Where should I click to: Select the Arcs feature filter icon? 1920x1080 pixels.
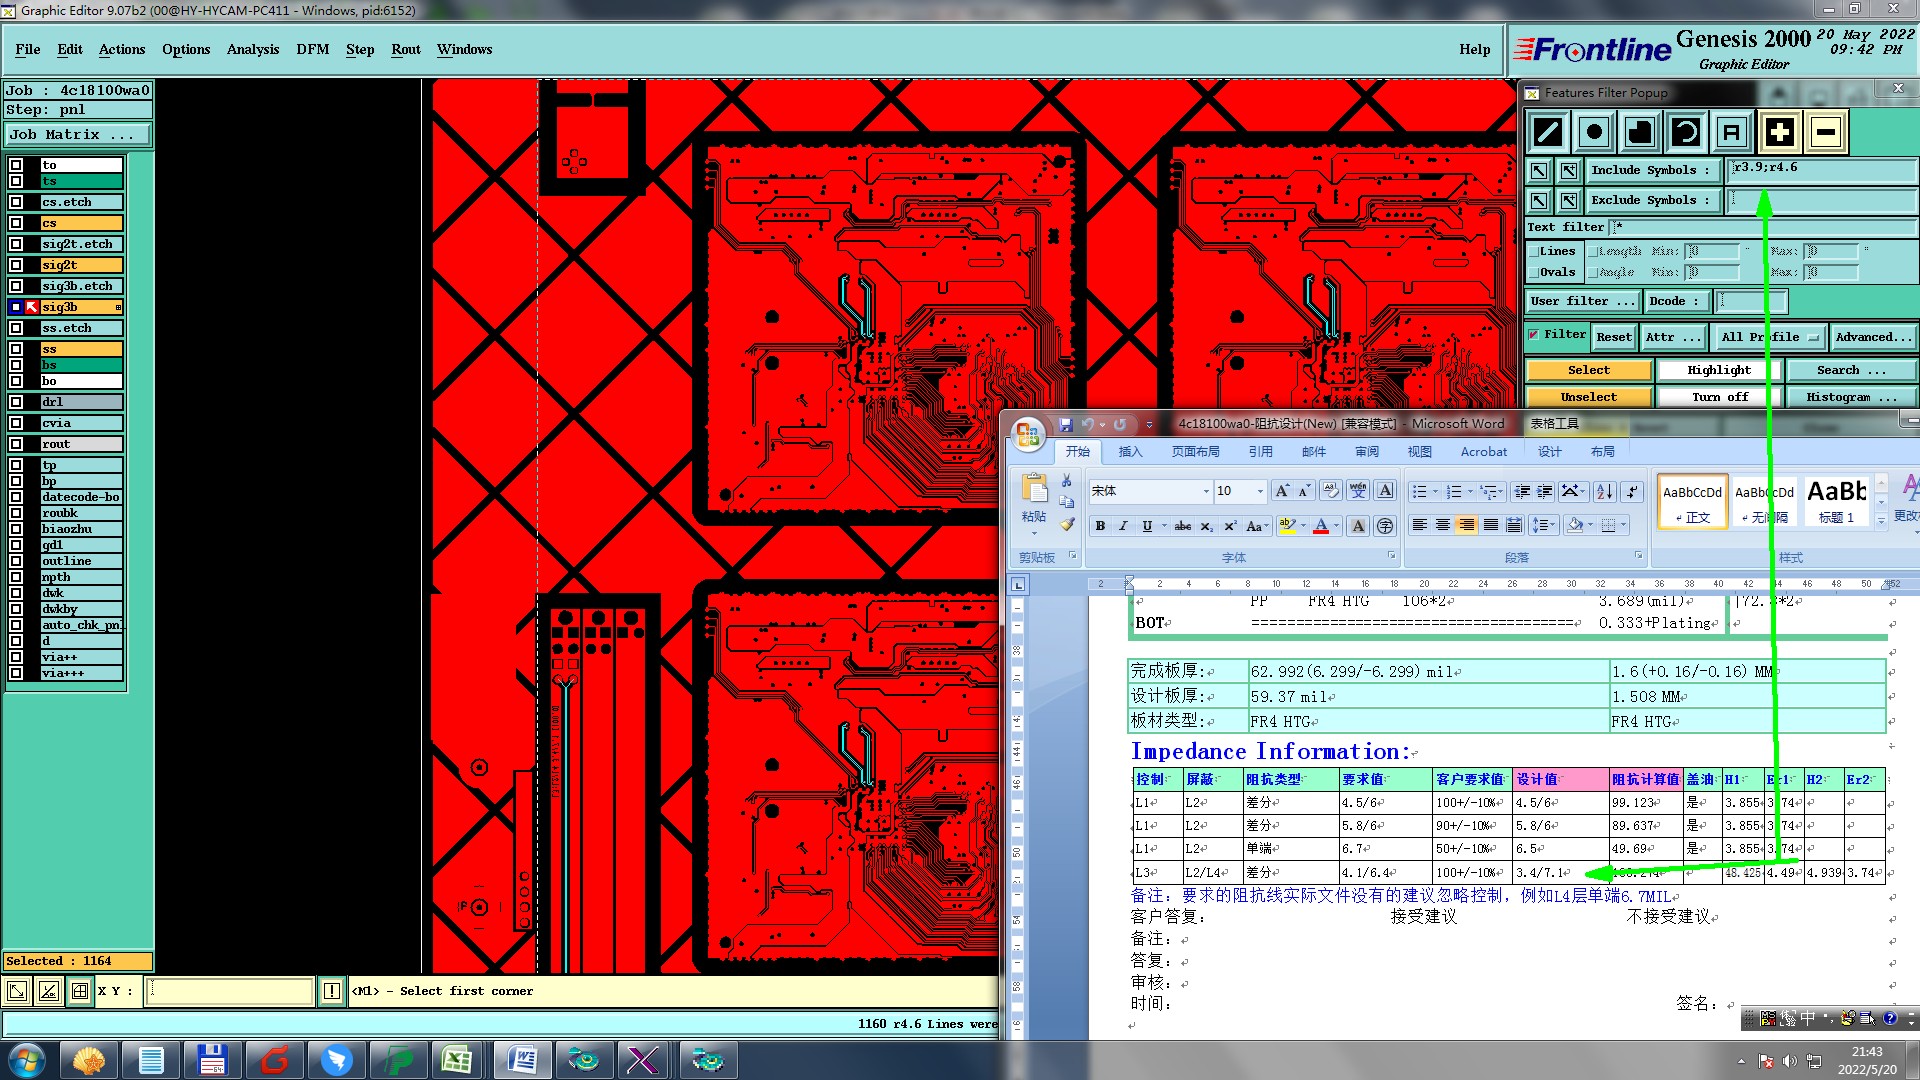coord(1686,132)
